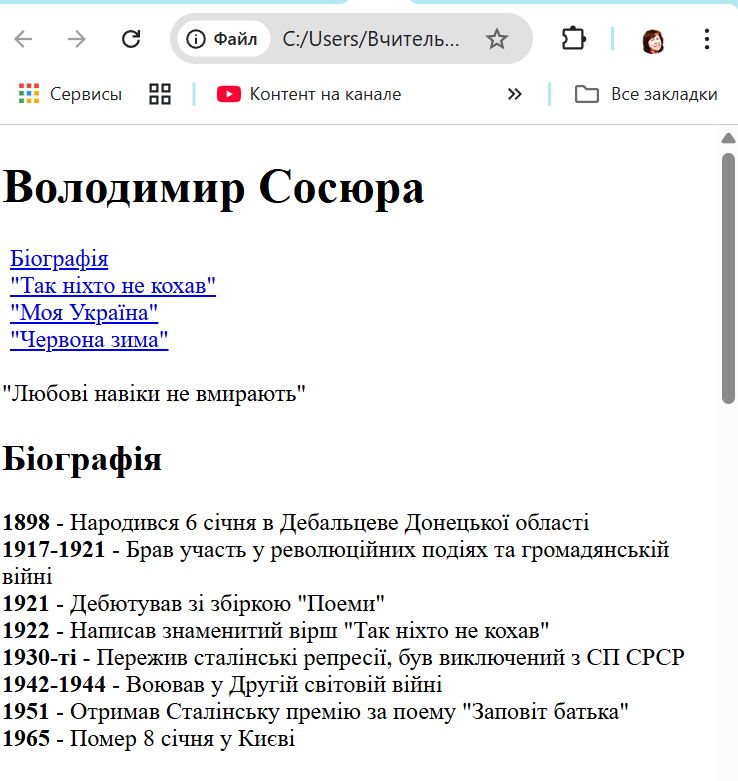Viewport: 738px width, 781px height.
Task: Bookmark this page with star icon
Action: point(496,39)
